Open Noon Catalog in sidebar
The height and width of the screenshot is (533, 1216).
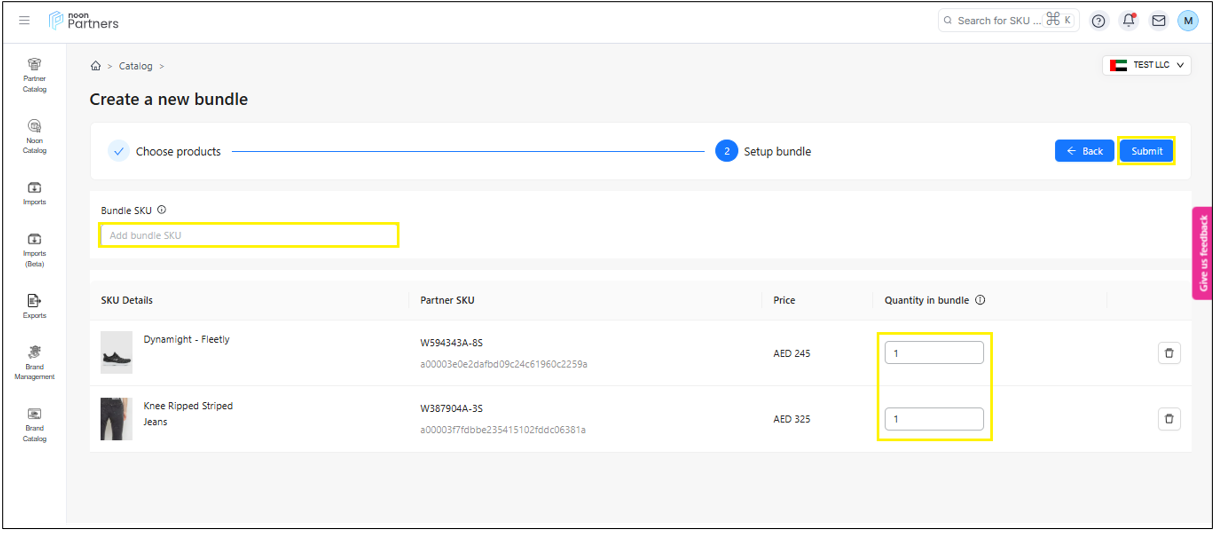34,136
